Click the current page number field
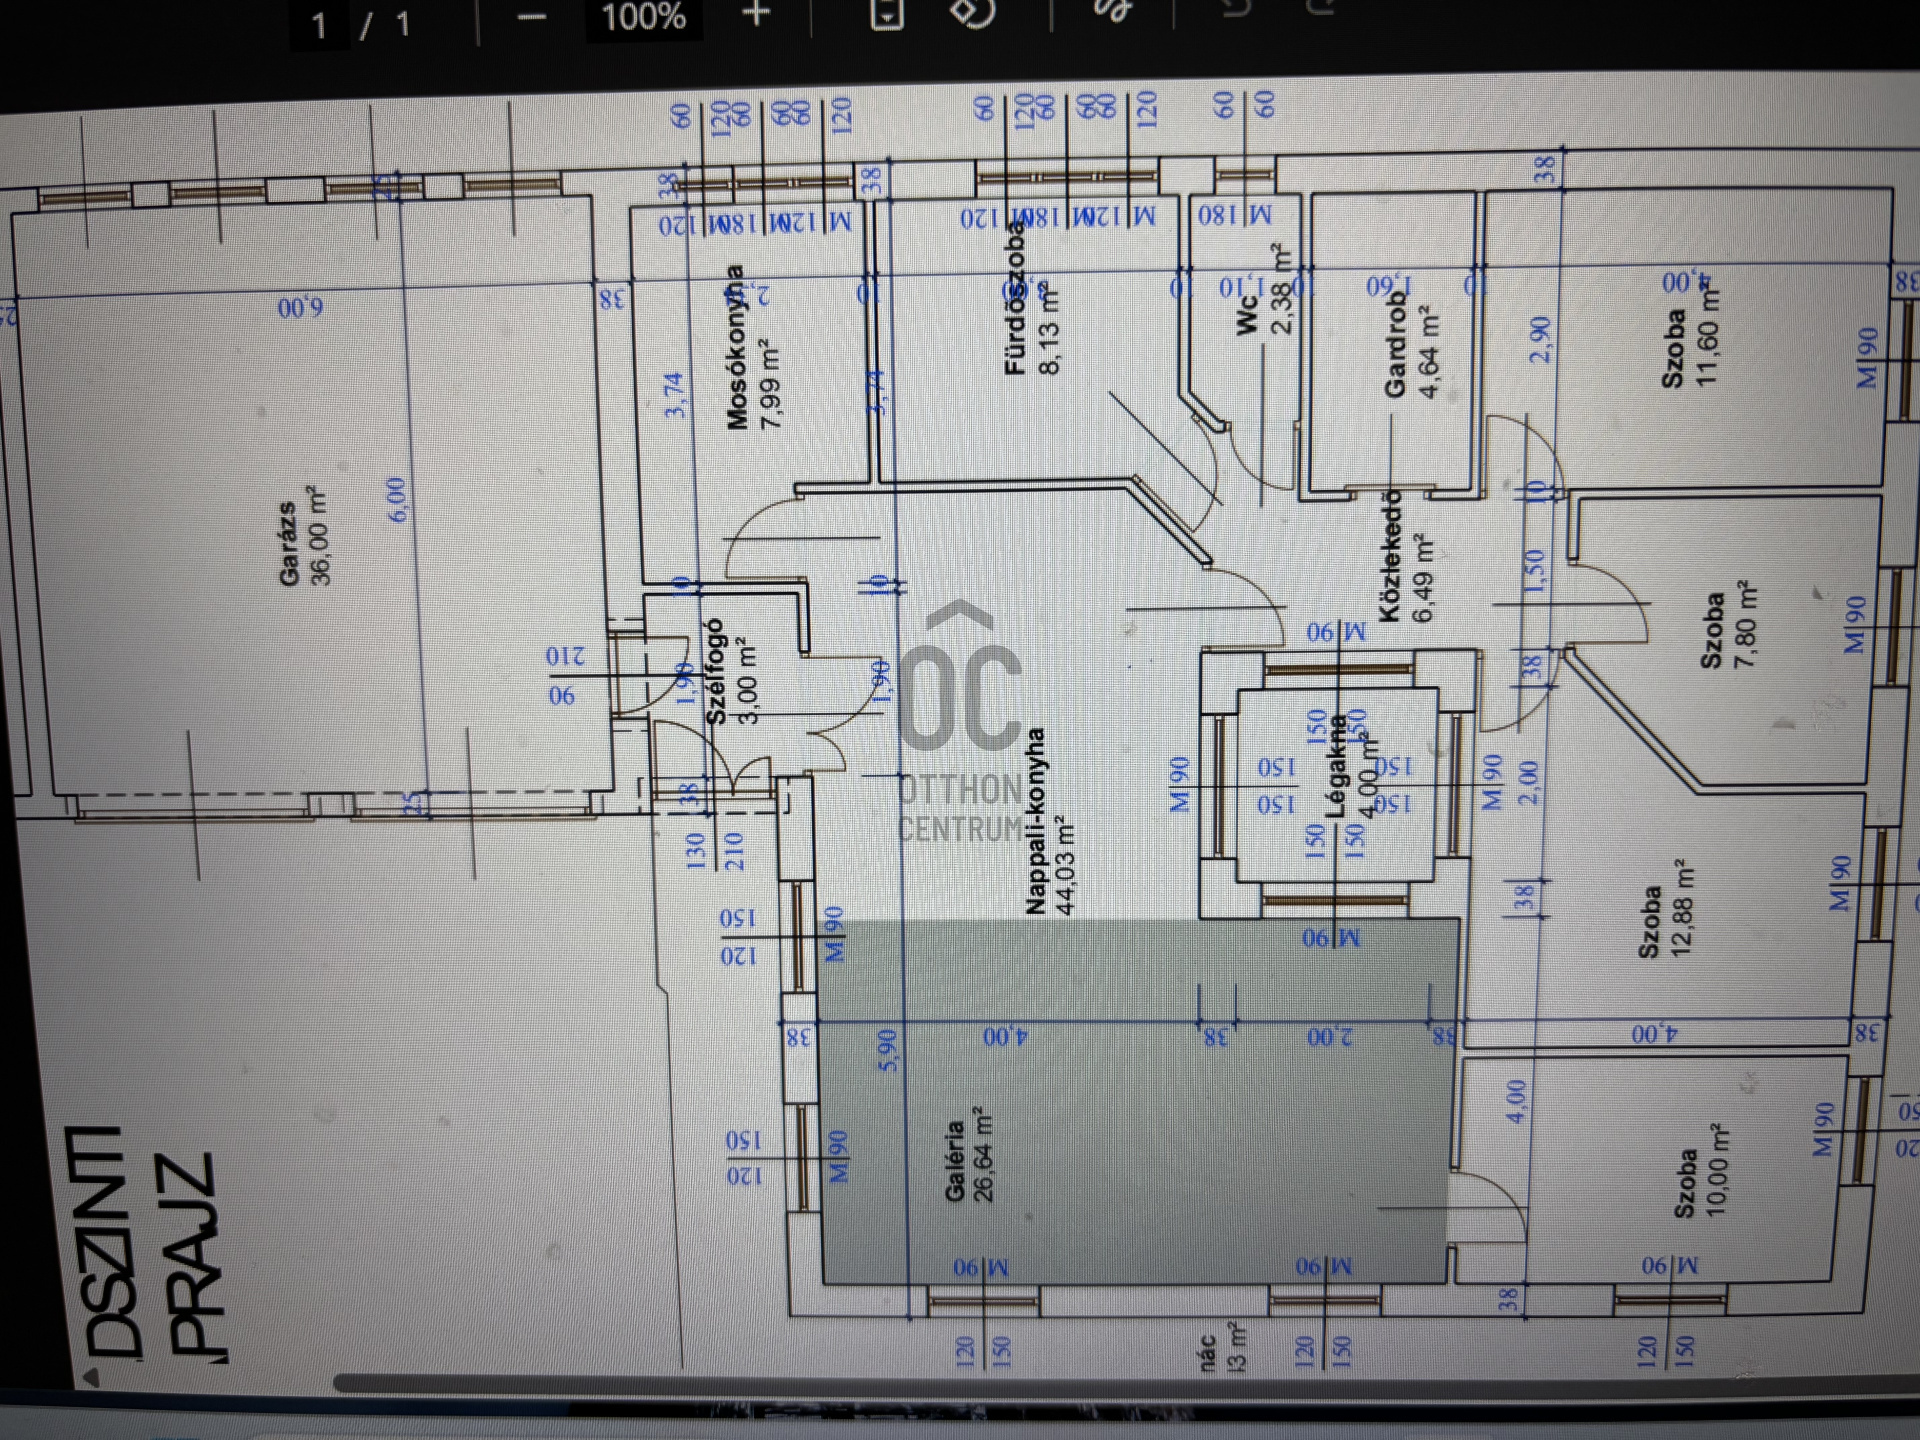The image size is (1920, 1440). coord(319,25)
